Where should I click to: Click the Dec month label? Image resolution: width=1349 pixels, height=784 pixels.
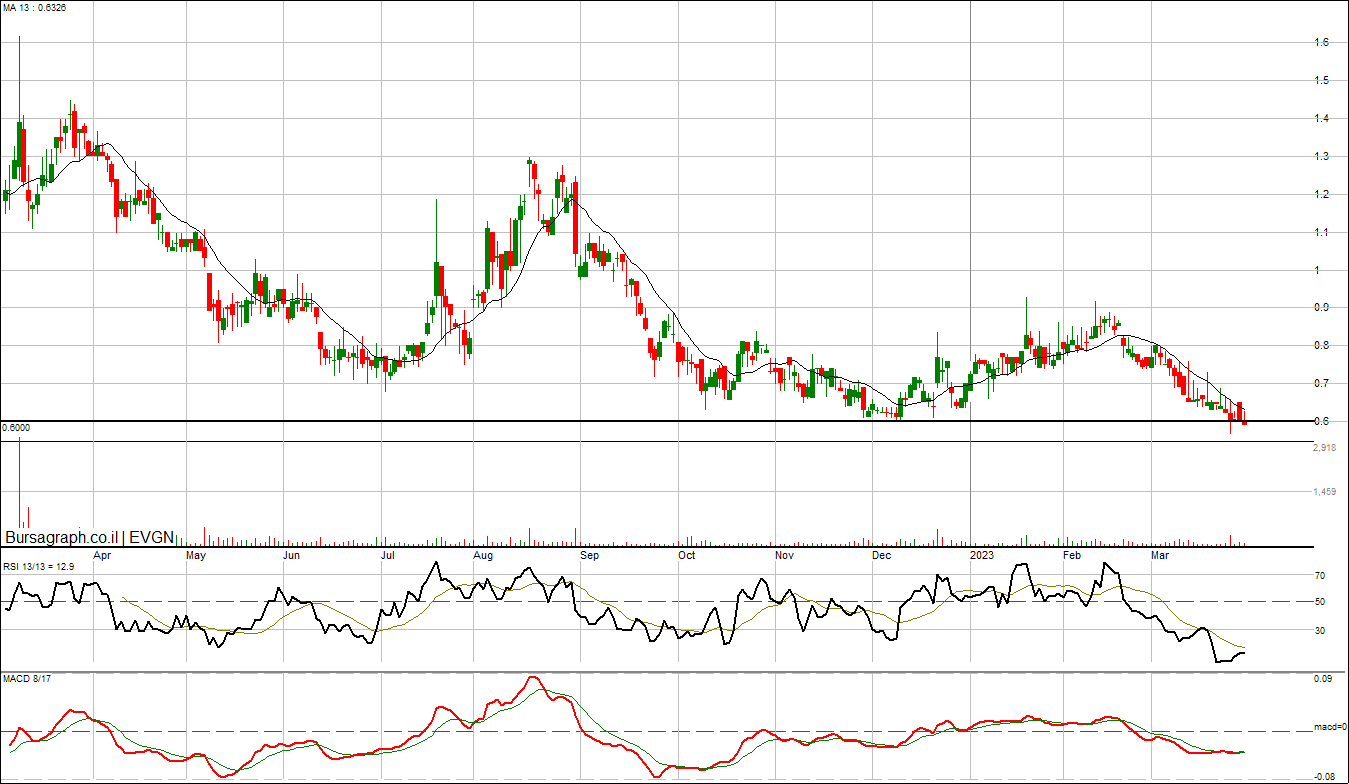(x=881, y=554)
